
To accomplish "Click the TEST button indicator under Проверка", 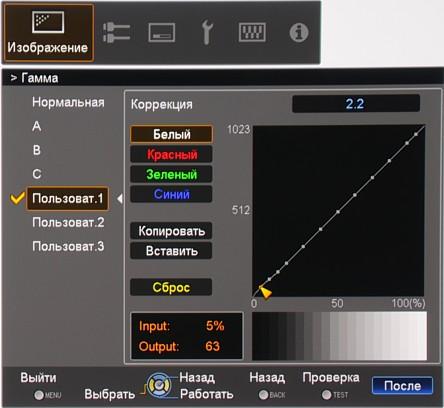I will click(327, 395).
